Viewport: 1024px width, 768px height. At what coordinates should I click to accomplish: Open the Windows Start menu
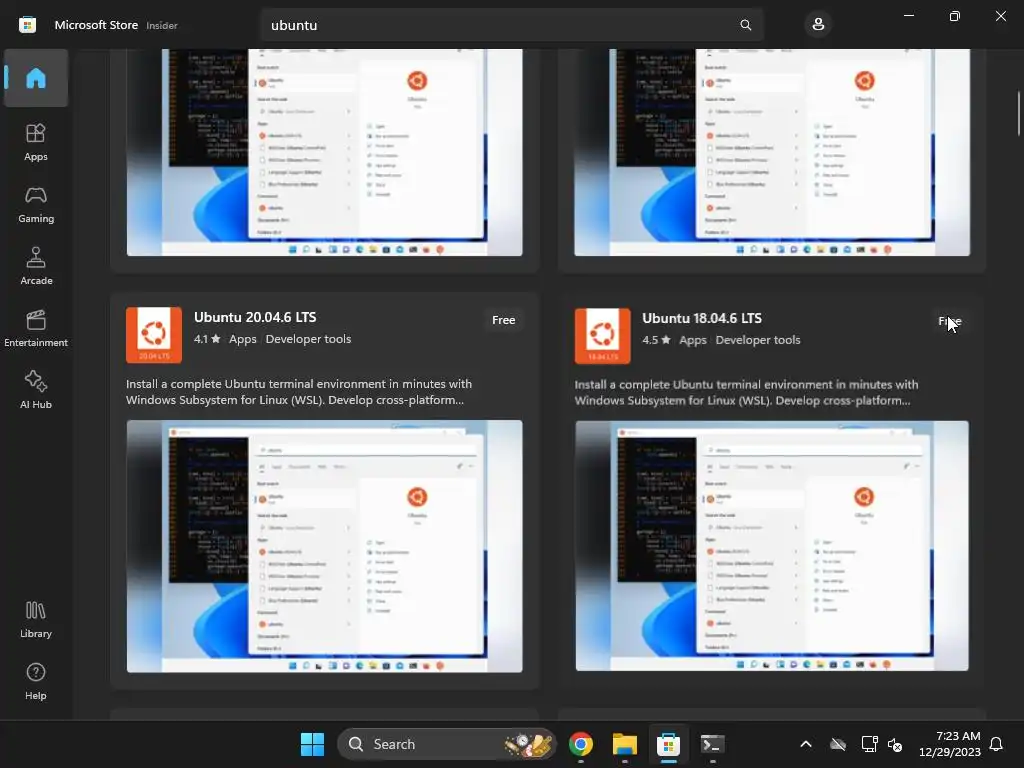[312, 744]
